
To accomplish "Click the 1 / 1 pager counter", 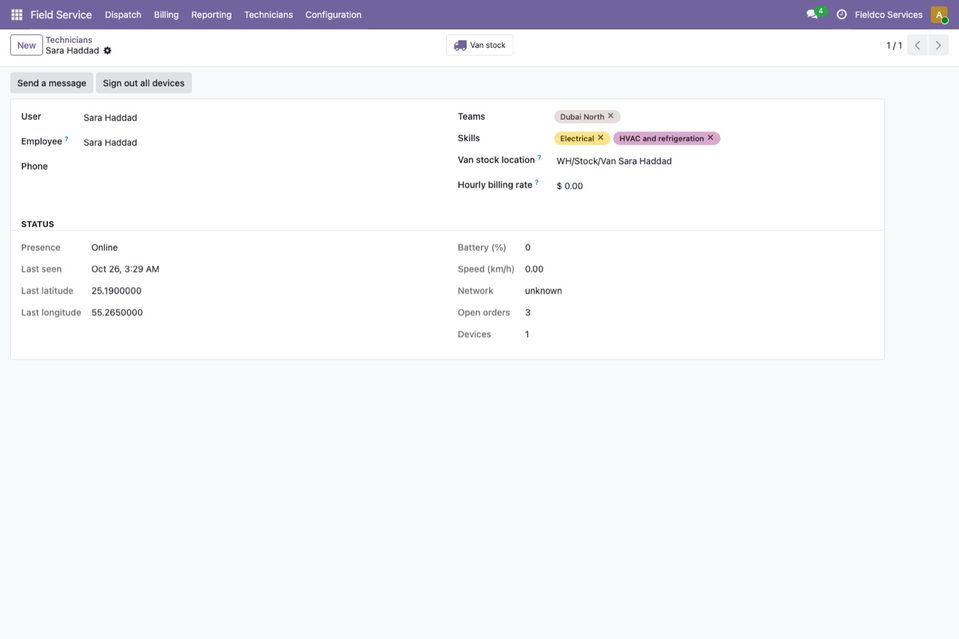I will click(894, 45).
